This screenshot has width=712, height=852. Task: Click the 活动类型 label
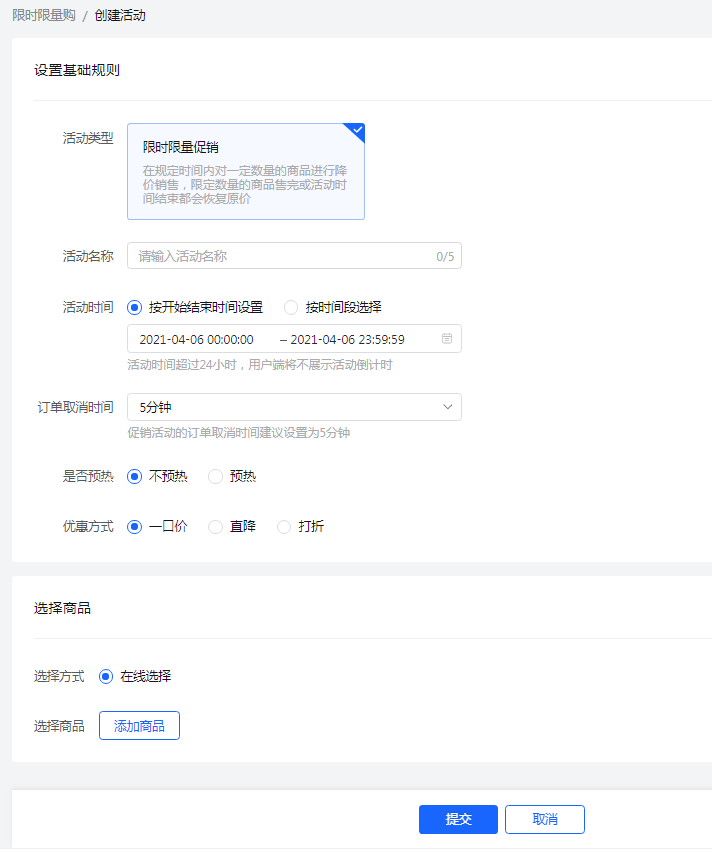[x=88, y=139]
